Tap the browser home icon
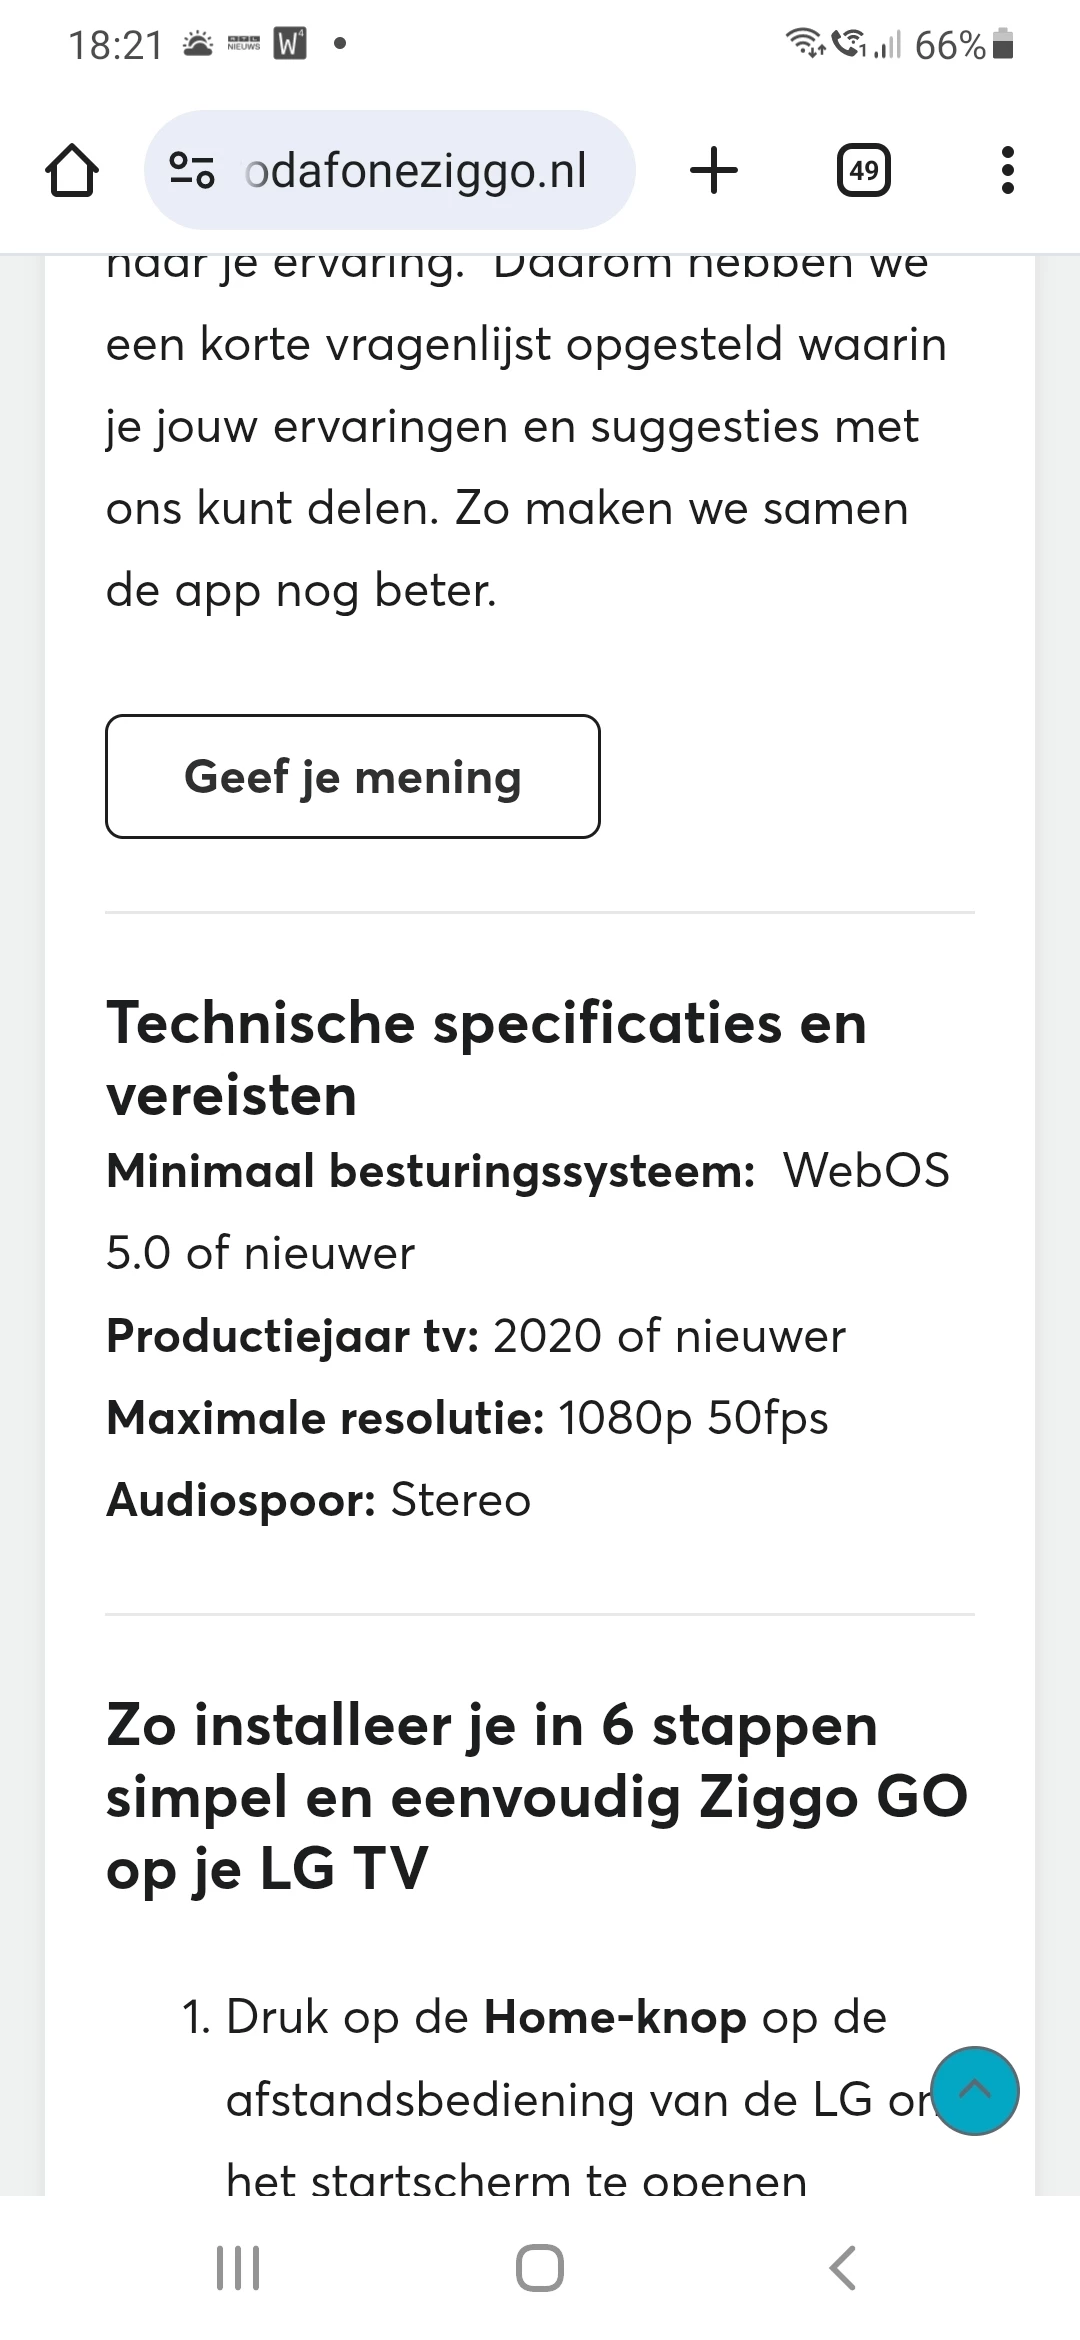 coord(72,171)
